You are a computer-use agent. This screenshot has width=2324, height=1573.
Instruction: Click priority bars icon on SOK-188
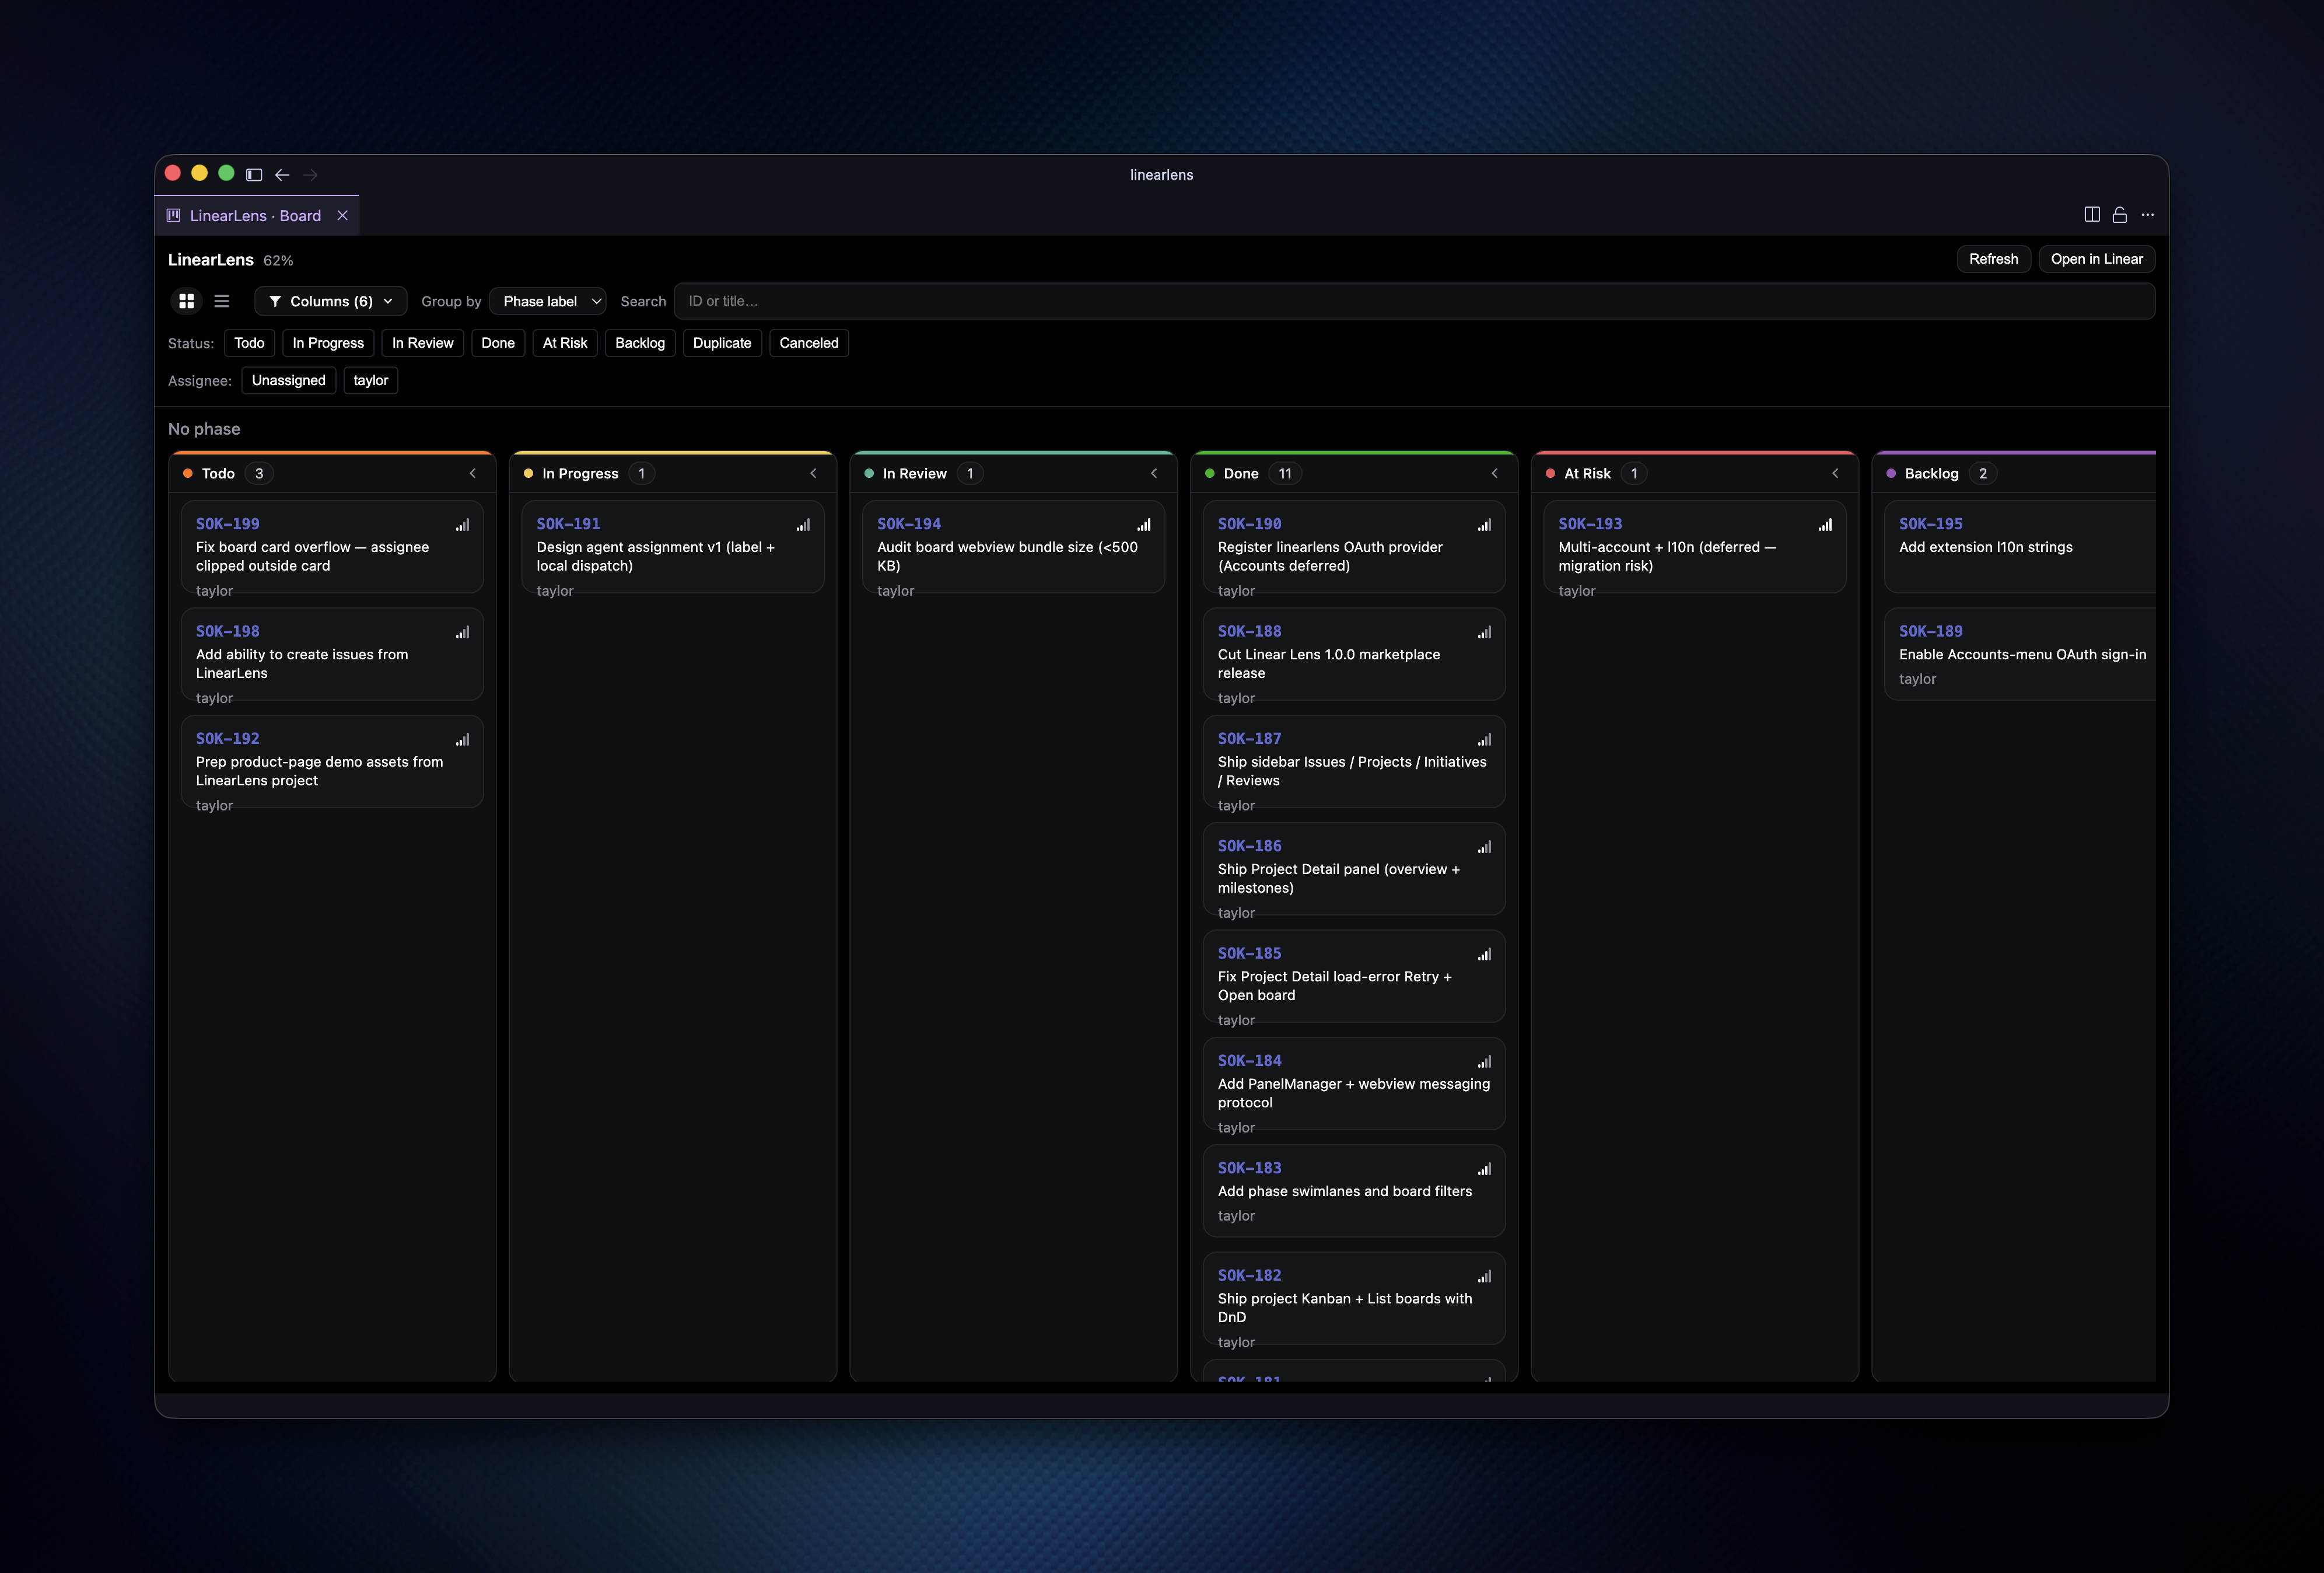pyautogui.click(x=1484, y=632)
